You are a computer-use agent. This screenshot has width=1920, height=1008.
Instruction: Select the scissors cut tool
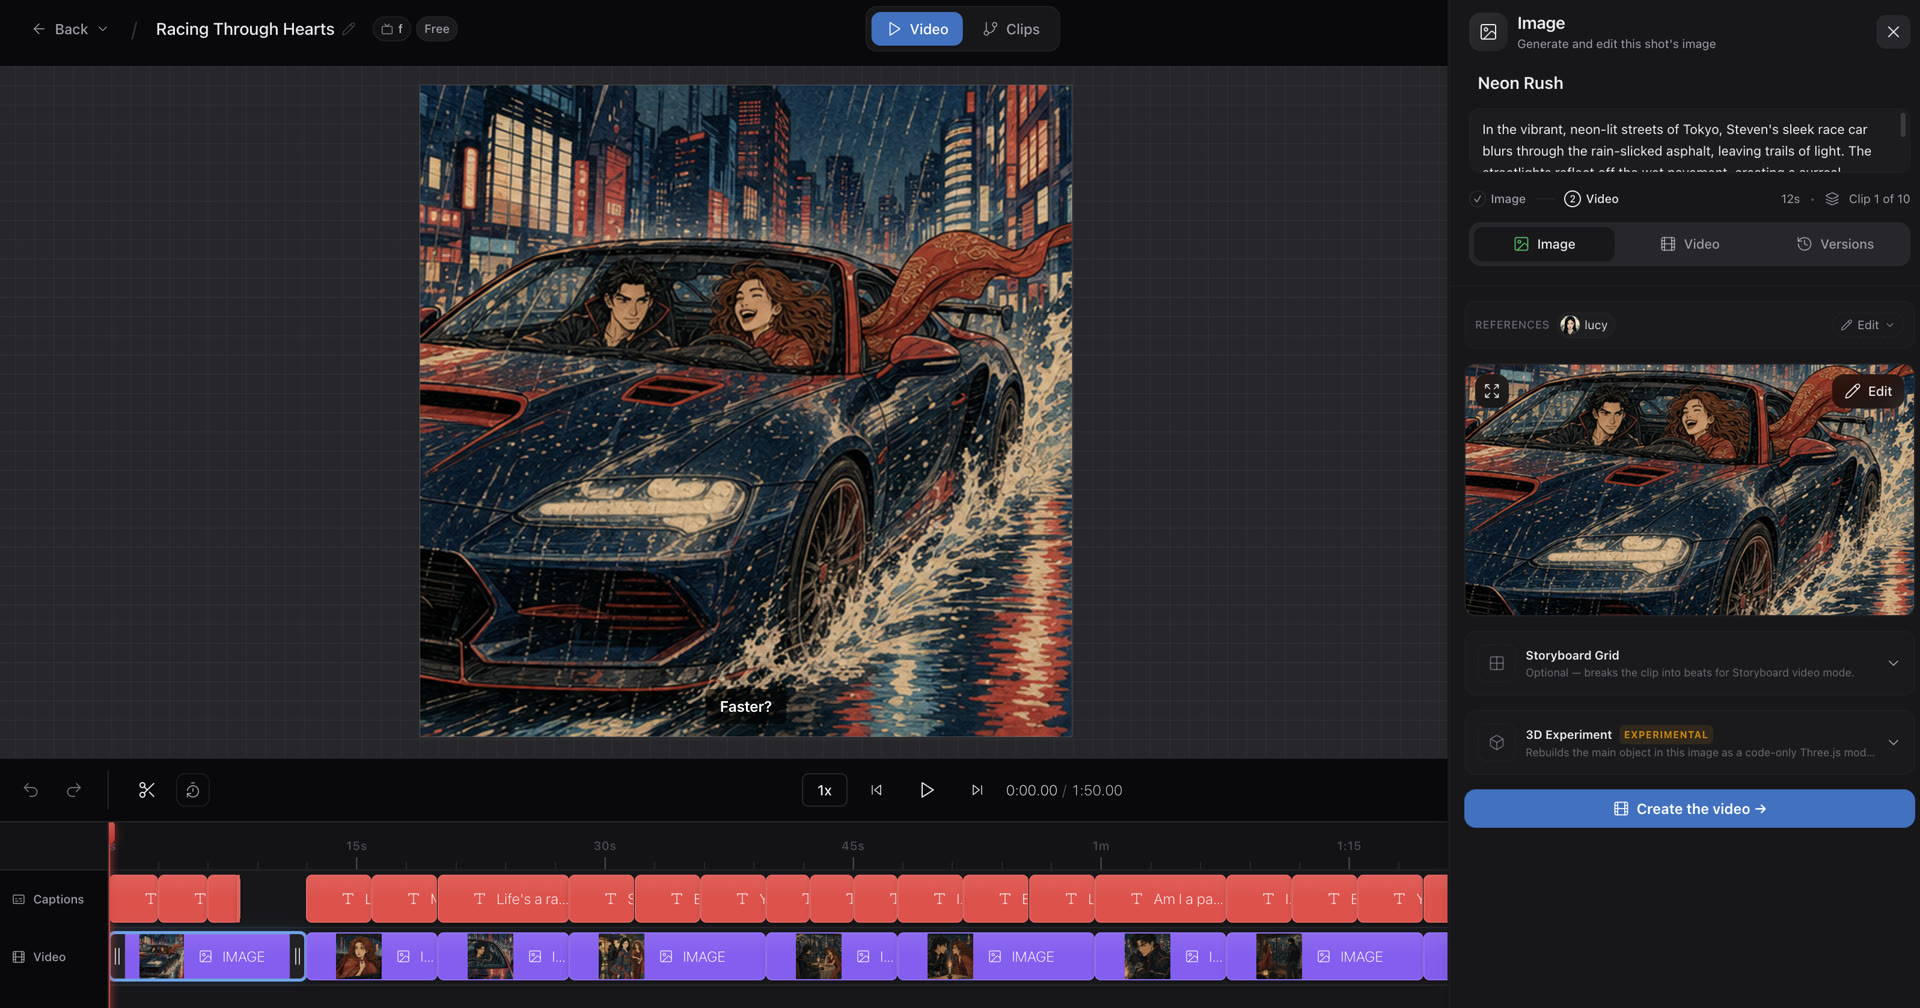tap(147, 790)
